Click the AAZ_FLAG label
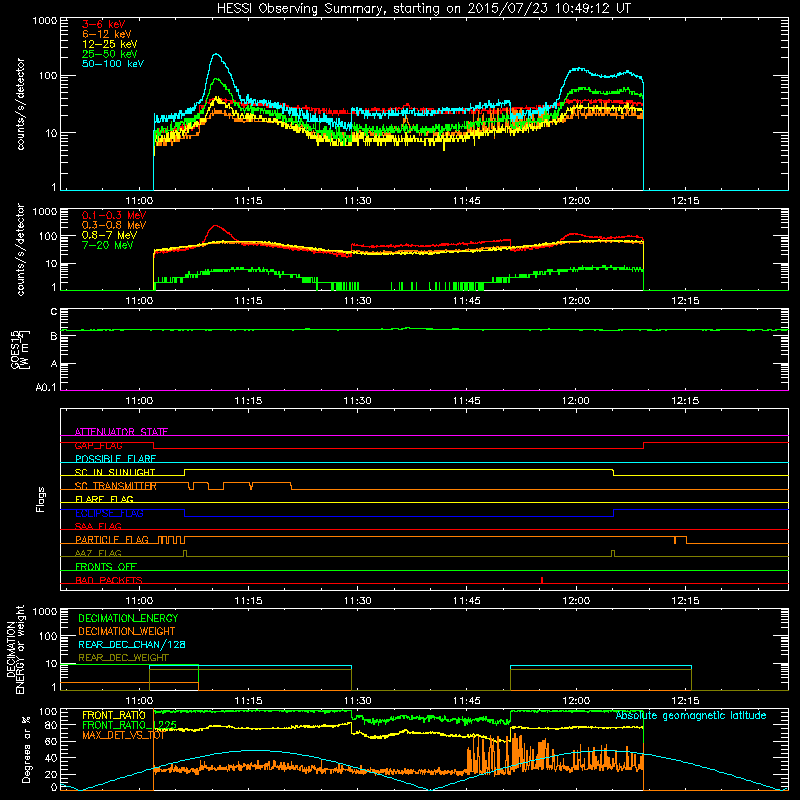 coord(98,553)
